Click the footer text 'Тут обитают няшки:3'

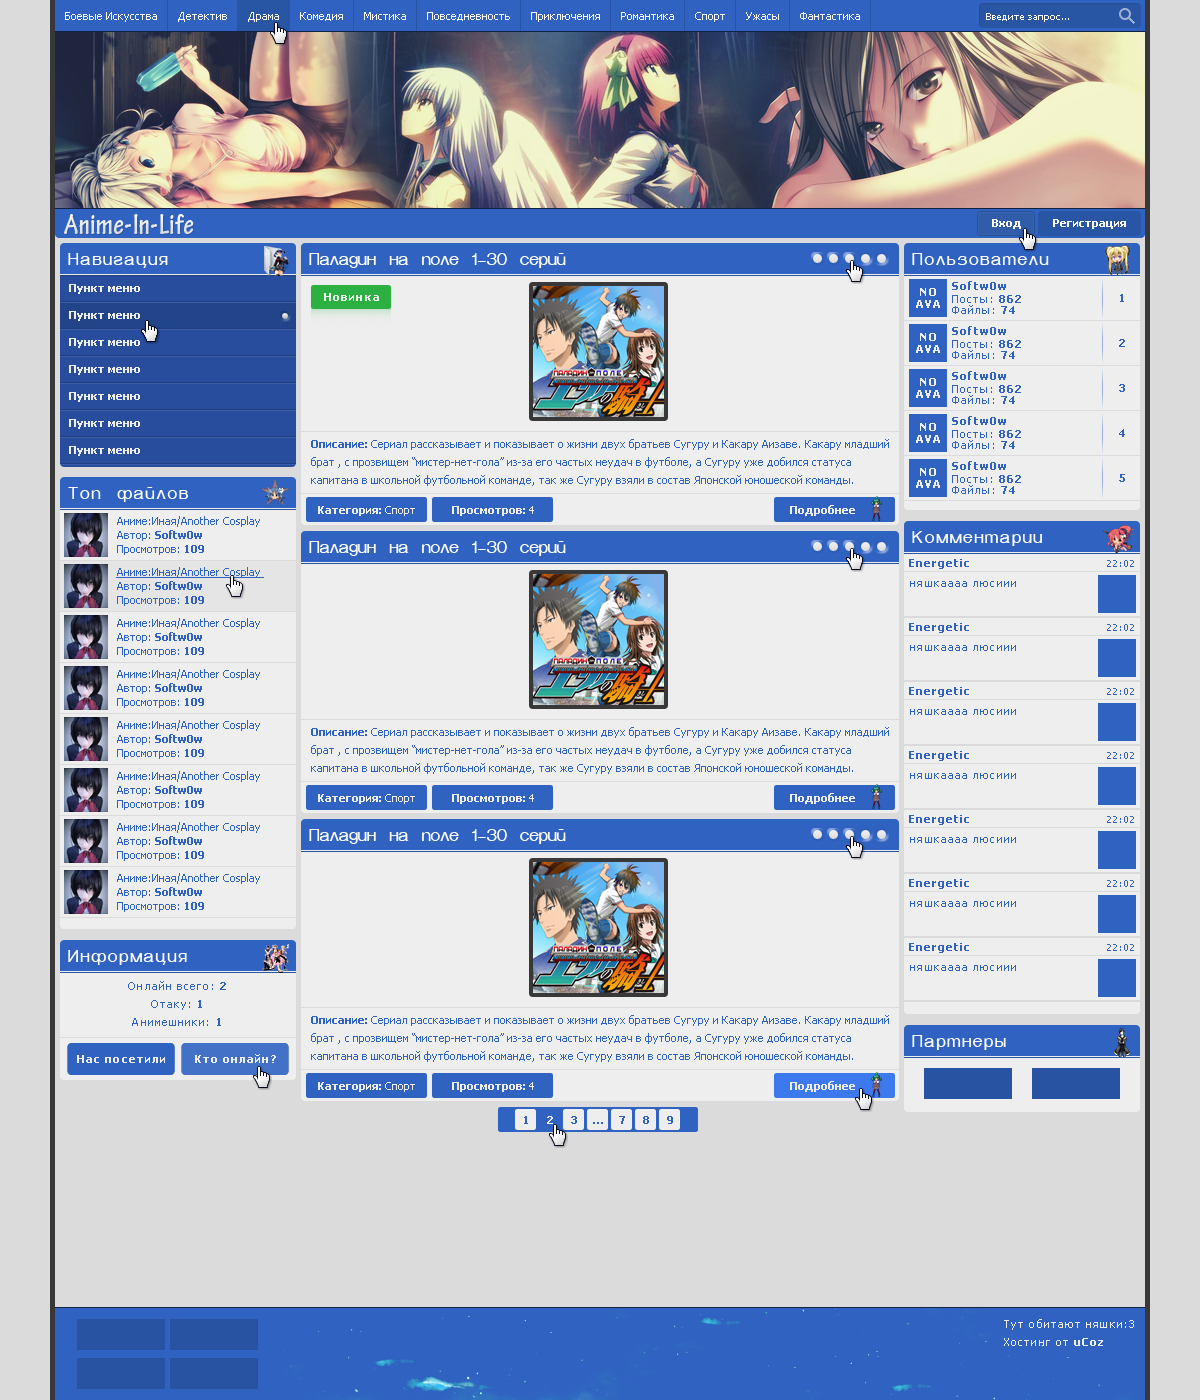tap(1069, 1324)
